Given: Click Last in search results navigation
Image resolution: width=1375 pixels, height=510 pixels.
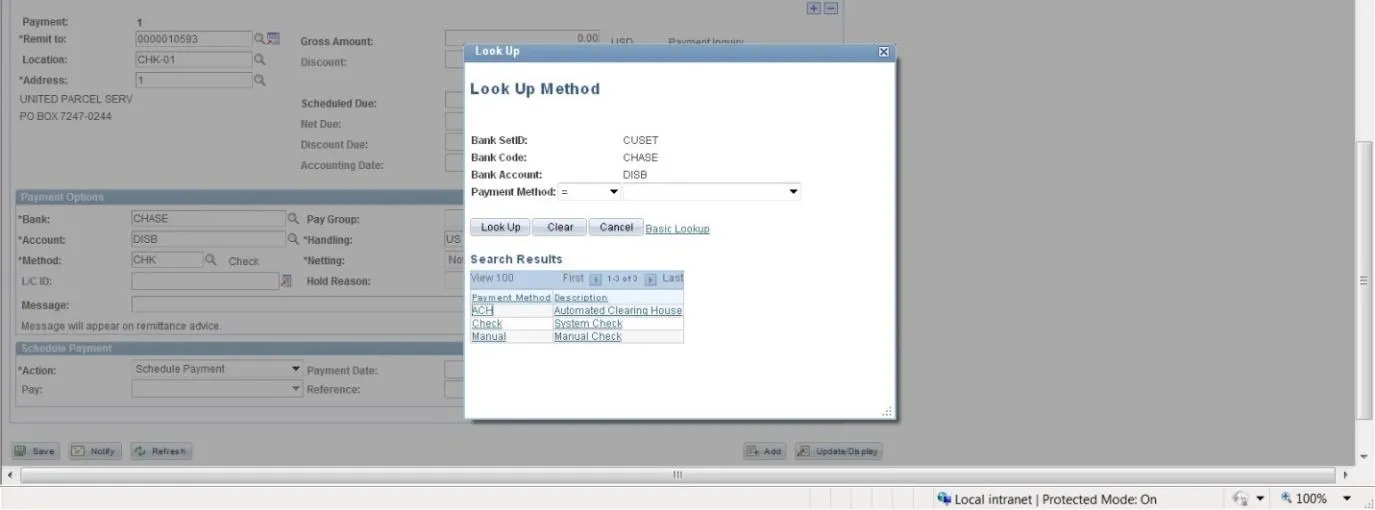Looking at the screenshot, I should pos(673,278).
